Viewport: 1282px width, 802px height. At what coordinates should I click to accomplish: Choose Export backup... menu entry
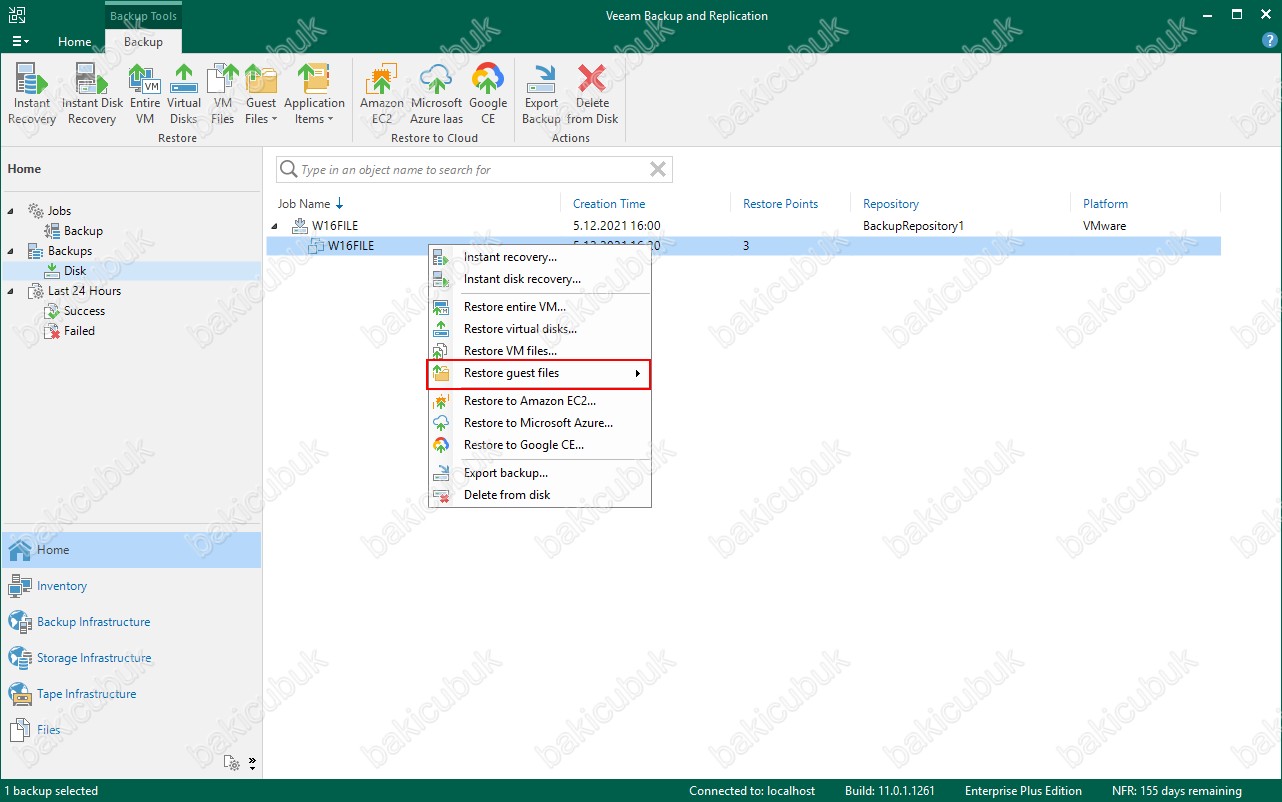[x=540, y=473]
